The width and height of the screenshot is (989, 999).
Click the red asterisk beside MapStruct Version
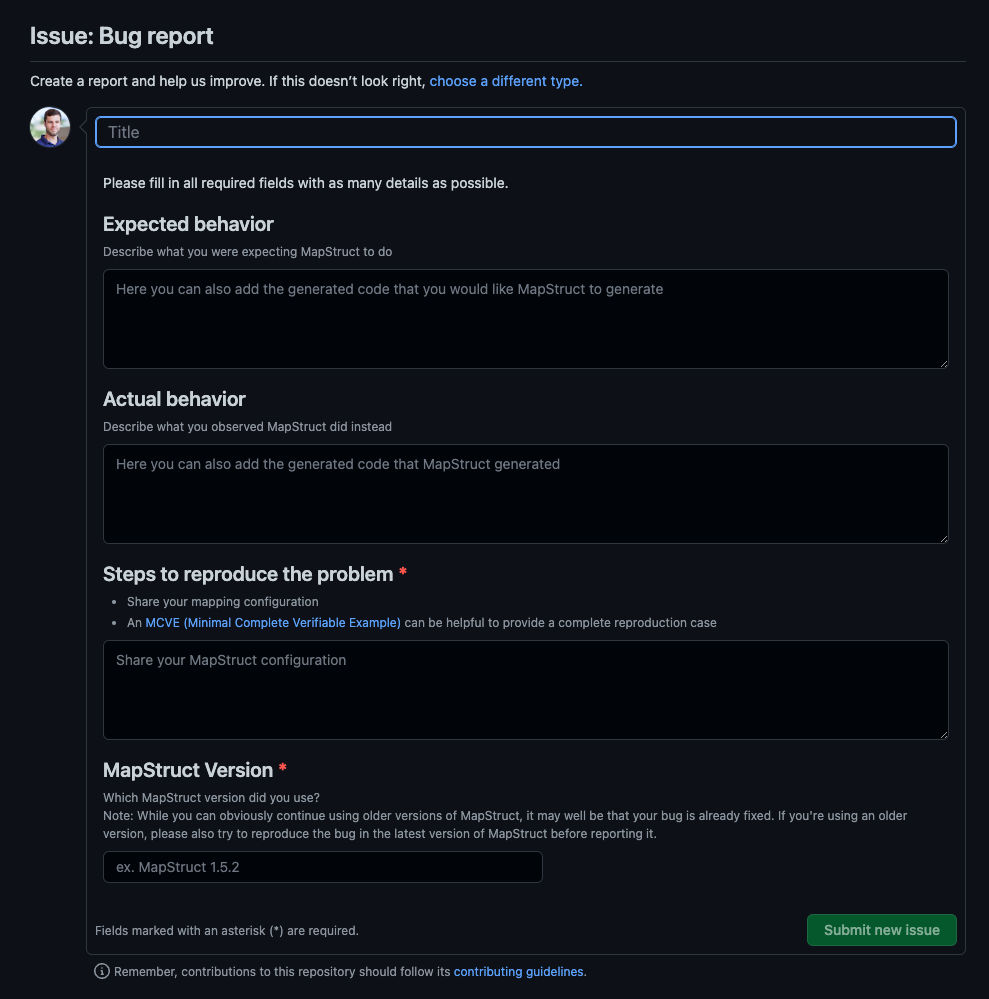click(x=283, y=770)
